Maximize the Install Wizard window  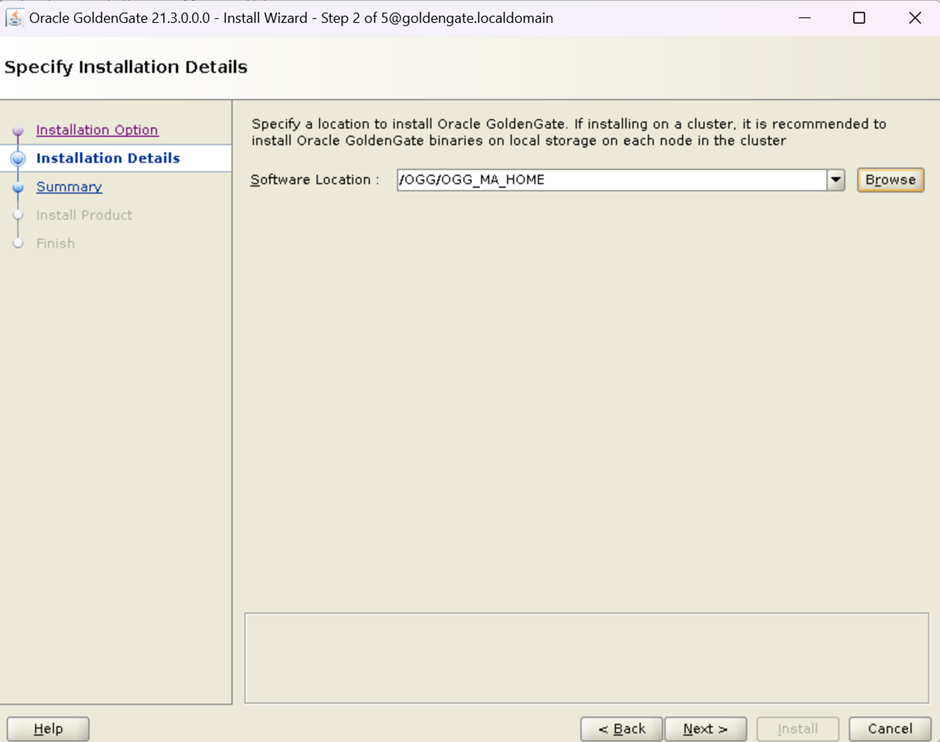(859, 18)
